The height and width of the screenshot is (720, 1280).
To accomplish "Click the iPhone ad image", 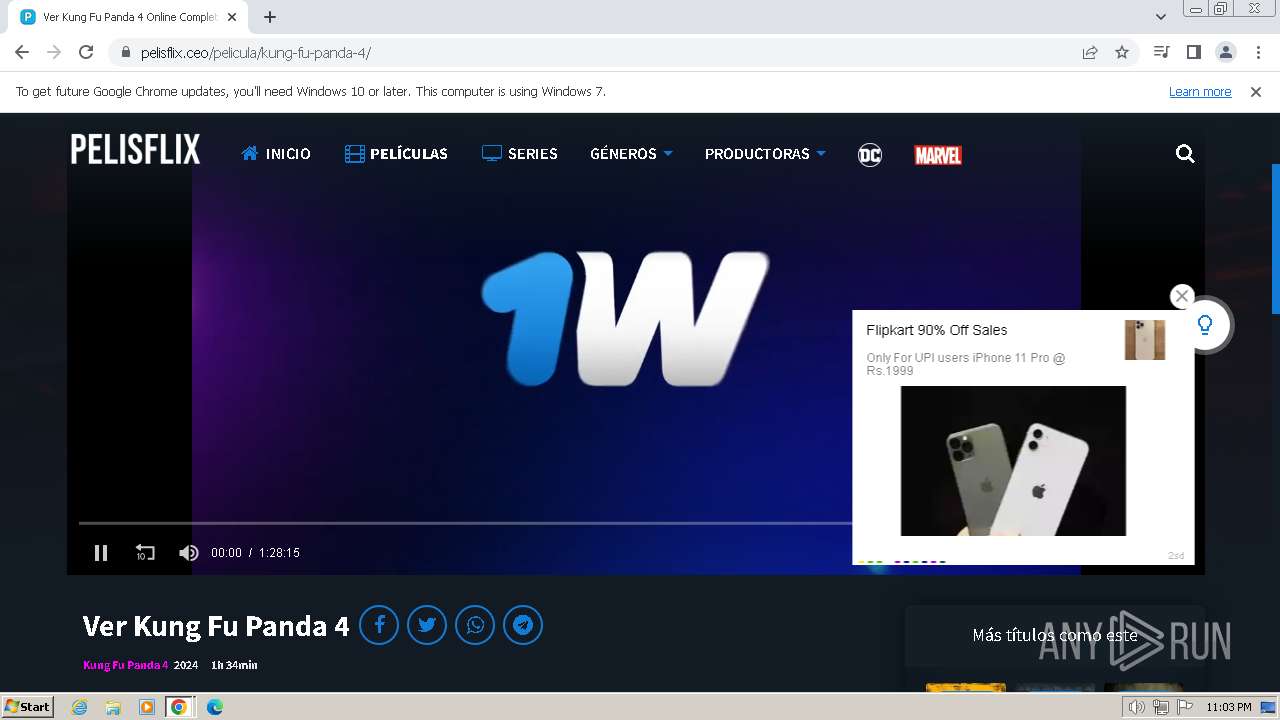I will click(1013, 461).
